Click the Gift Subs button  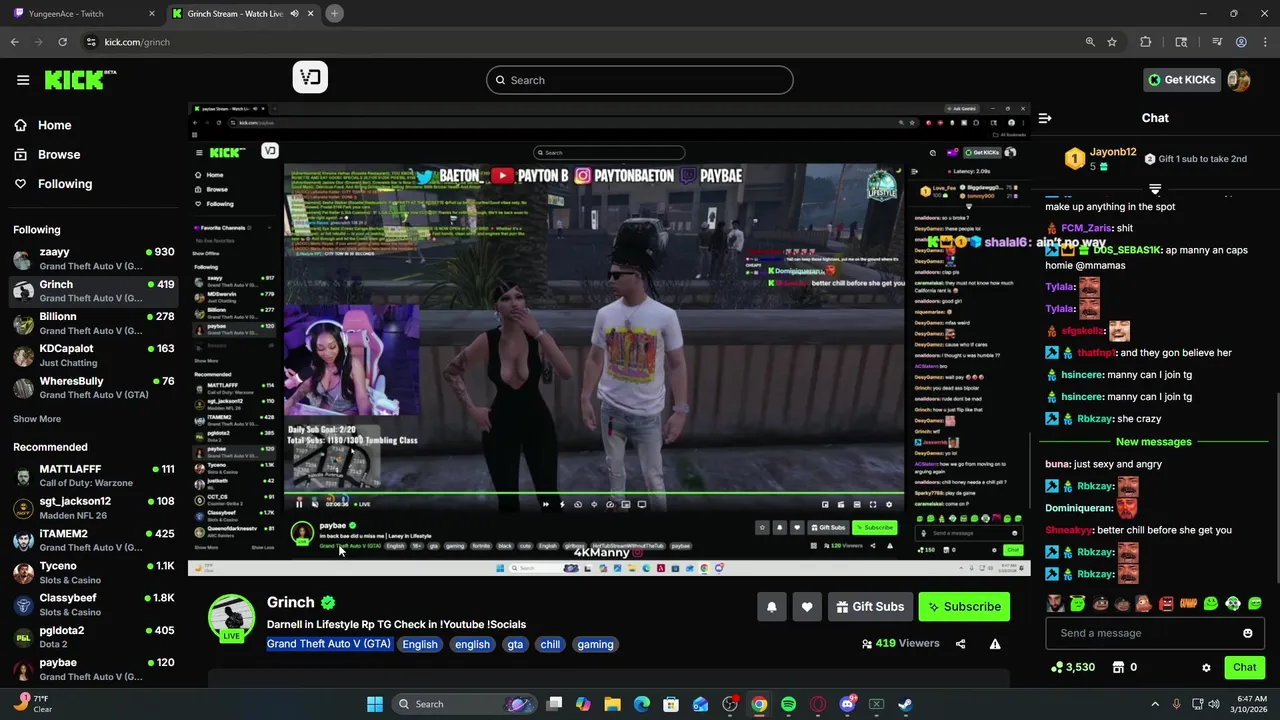point(870,606)
